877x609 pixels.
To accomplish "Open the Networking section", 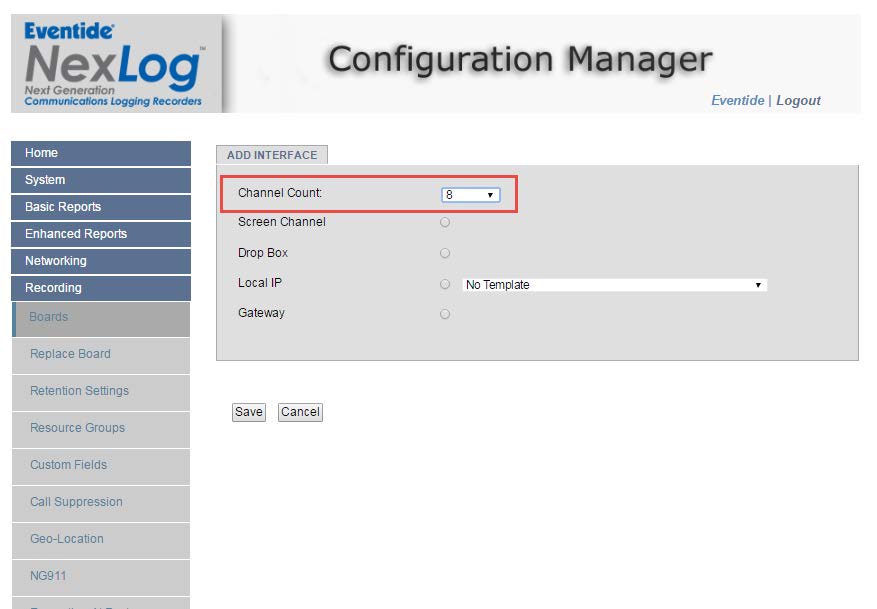I will tap(100, 261).
